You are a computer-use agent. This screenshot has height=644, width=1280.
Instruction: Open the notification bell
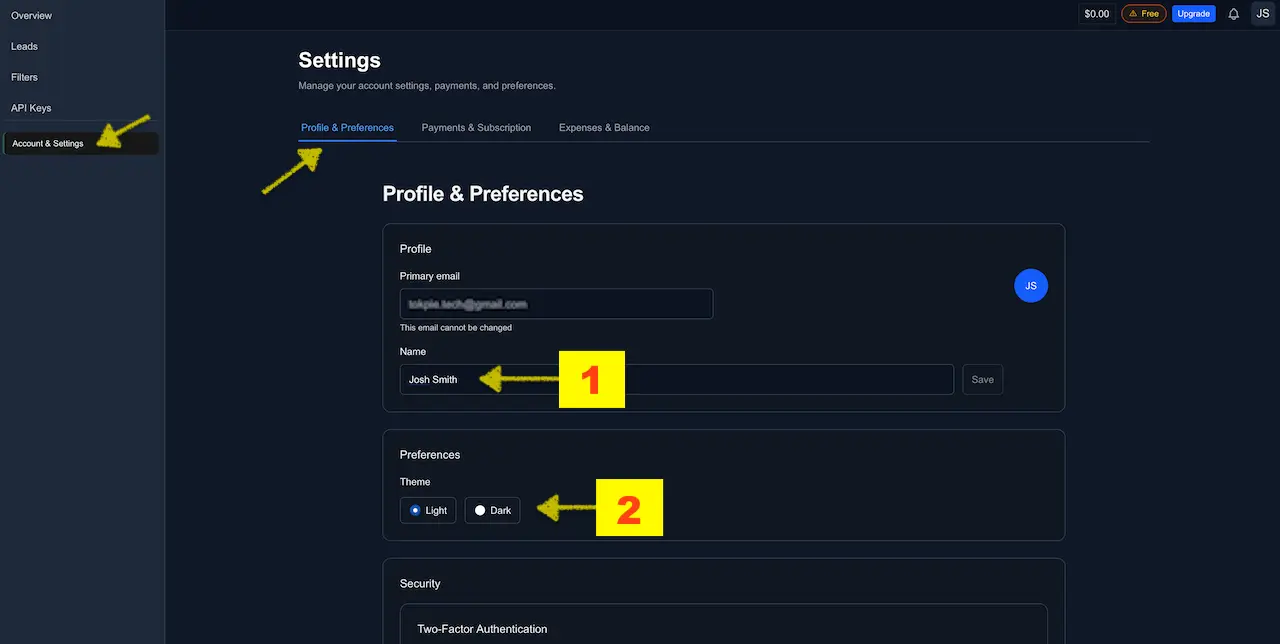click(x=1232, y=13)
